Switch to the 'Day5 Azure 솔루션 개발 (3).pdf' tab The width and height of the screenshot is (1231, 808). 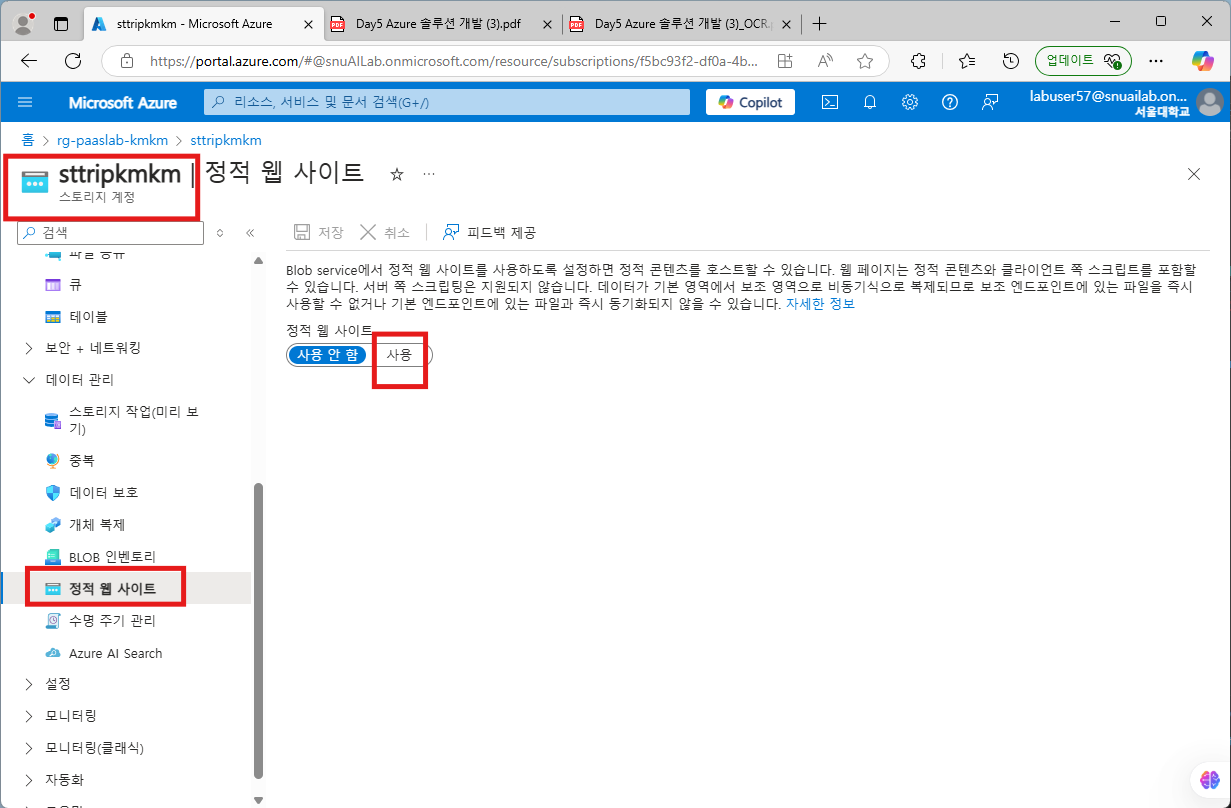(x=440, y=23)
